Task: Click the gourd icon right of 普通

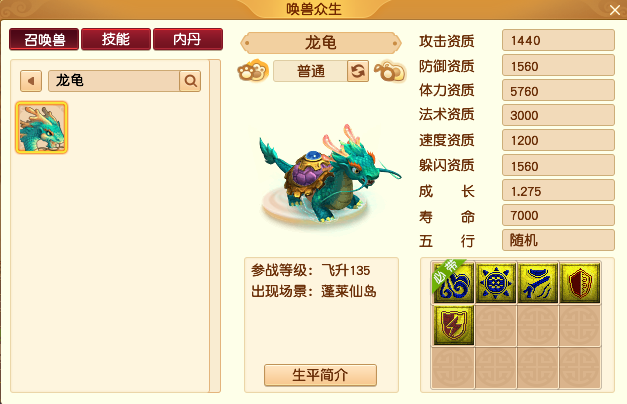Action: click(x=390, y=71)
